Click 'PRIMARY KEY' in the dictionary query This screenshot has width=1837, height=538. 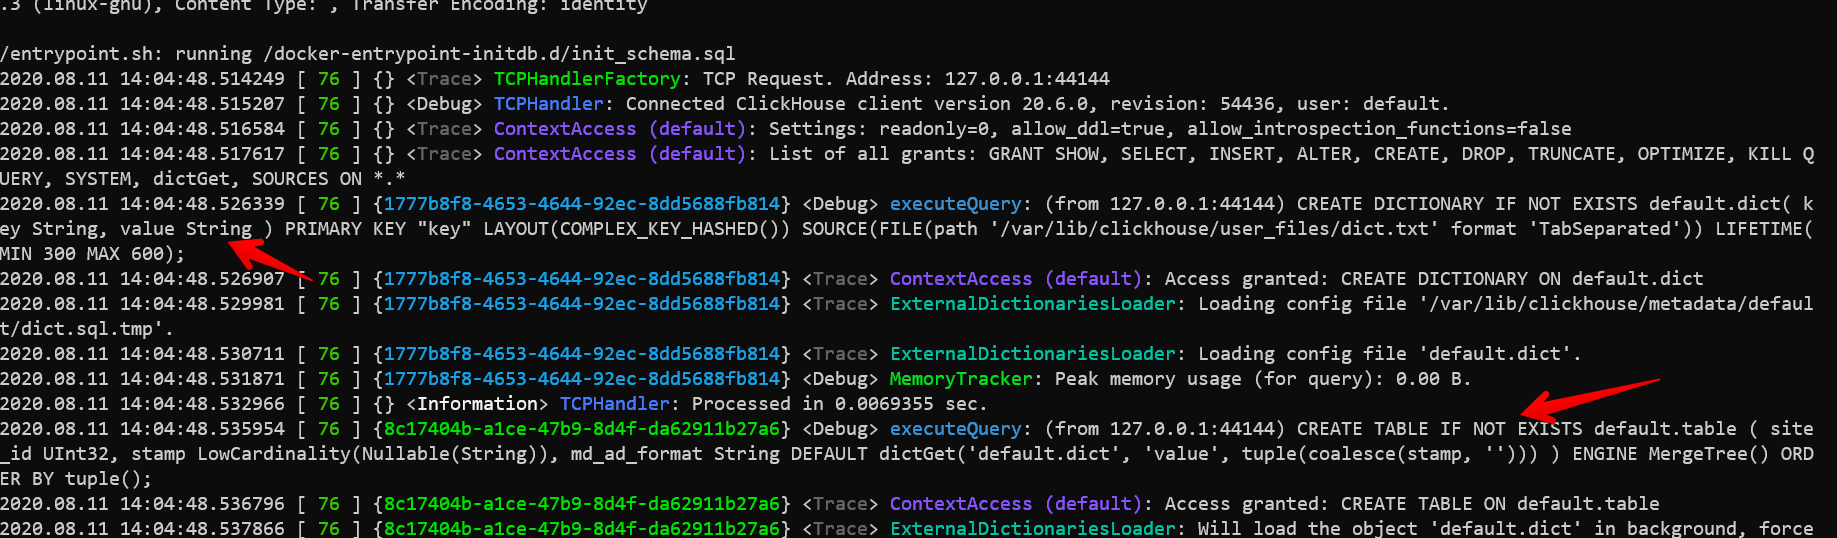coord(345,229)
